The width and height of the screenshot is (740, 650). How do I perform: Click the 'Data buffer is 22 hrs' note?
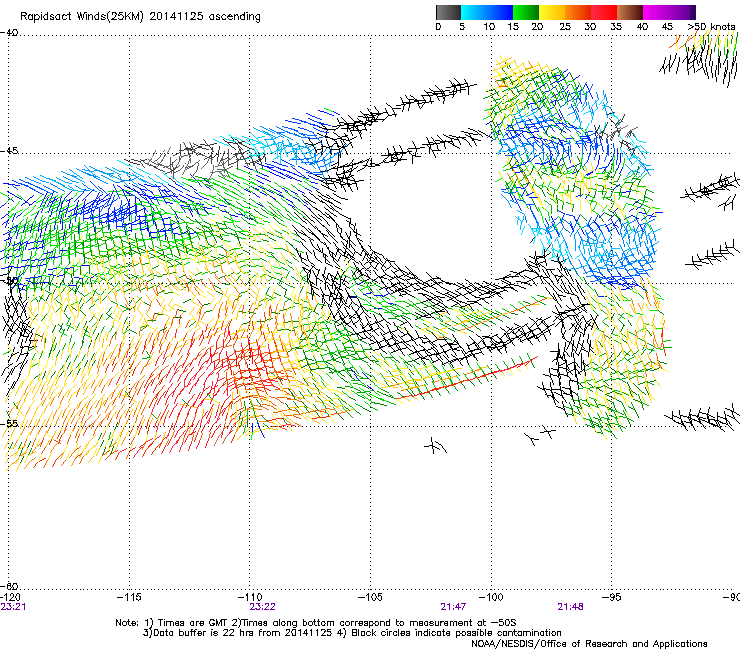coord(352,633)
